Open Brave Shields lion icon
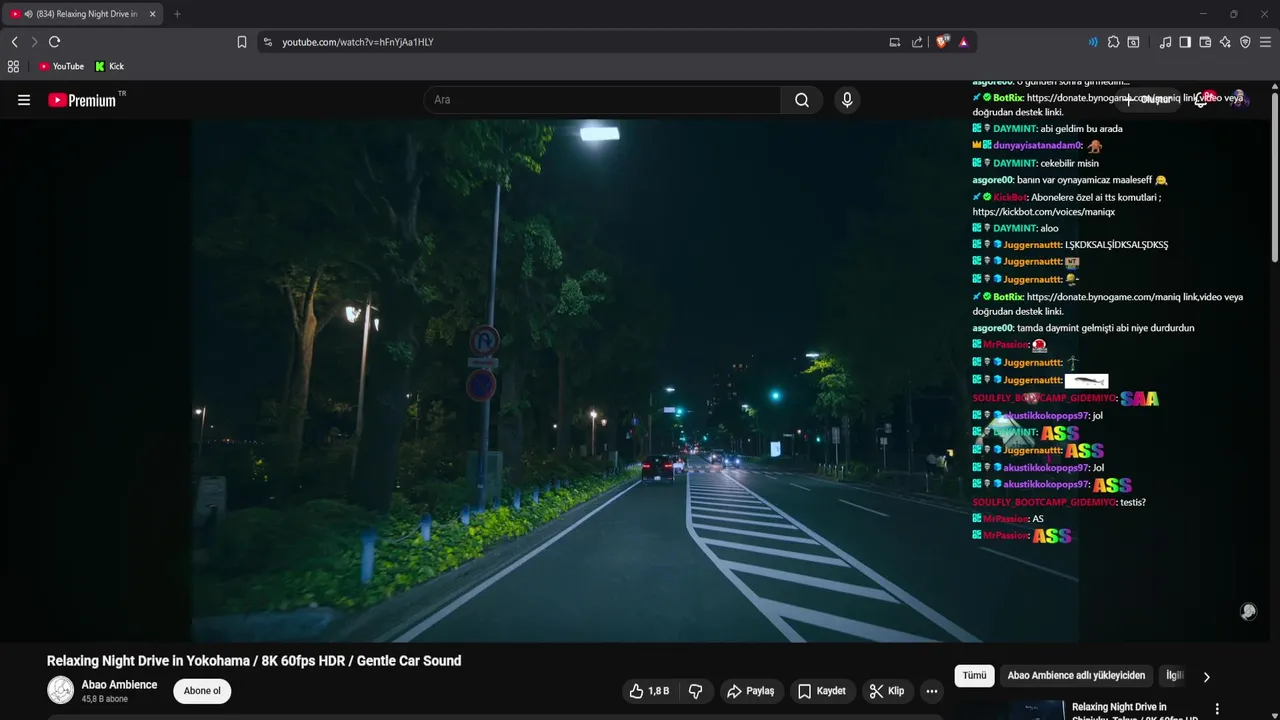Image resolution: width=1280 pixels, height=720 pixels. 942,42
